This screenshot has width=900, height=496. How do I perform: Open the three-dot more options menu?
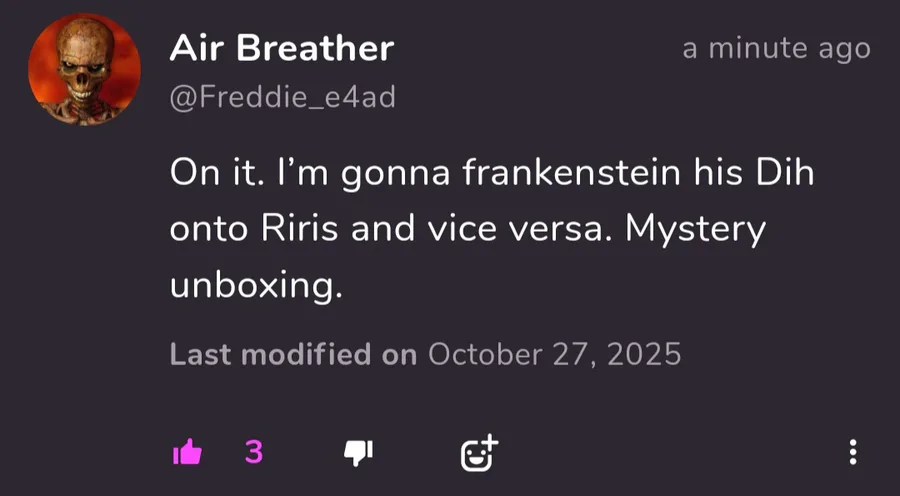[x=852, y=453]
